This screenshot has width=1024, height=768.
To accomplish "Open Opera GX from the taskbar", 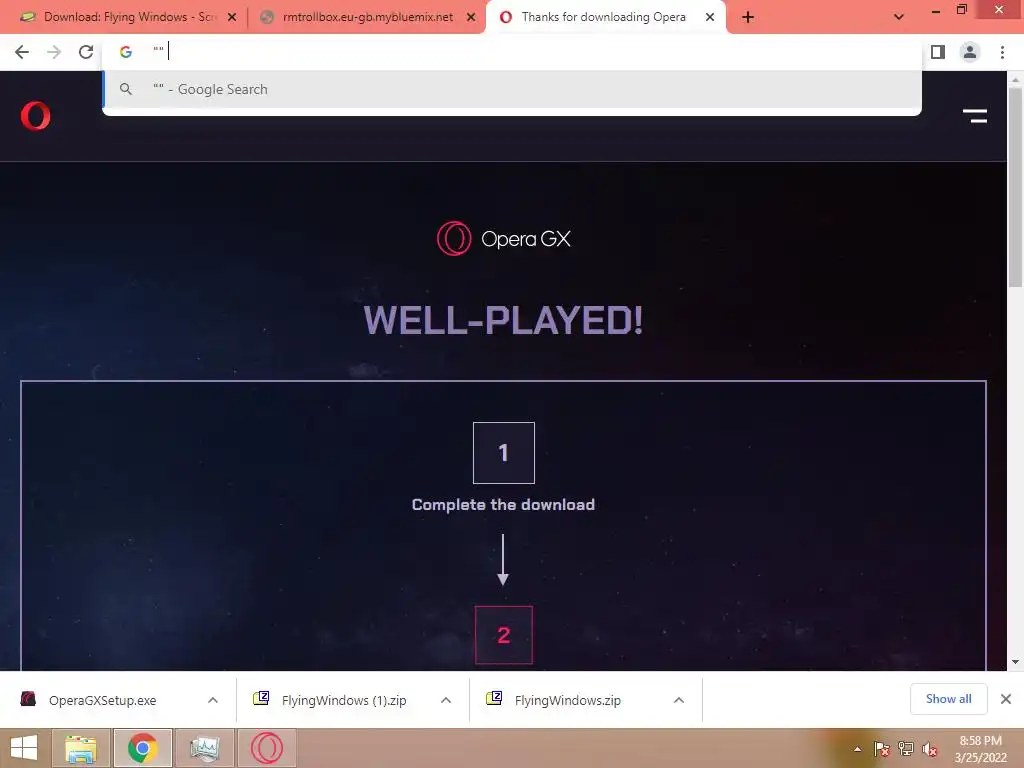I will pyautogui.click(x=266, y=748).
